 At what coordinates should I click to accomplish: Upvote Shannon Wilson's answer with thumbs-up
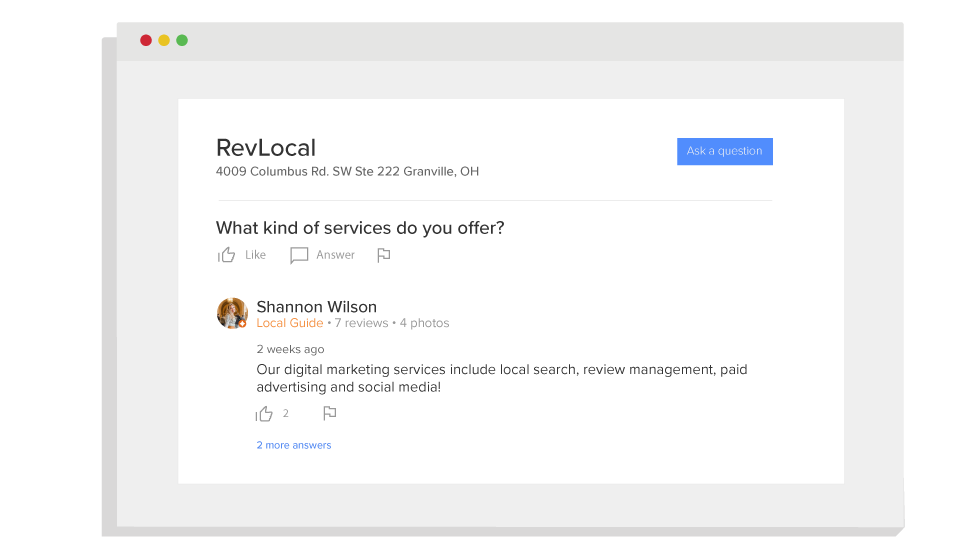tap(264, 414)
